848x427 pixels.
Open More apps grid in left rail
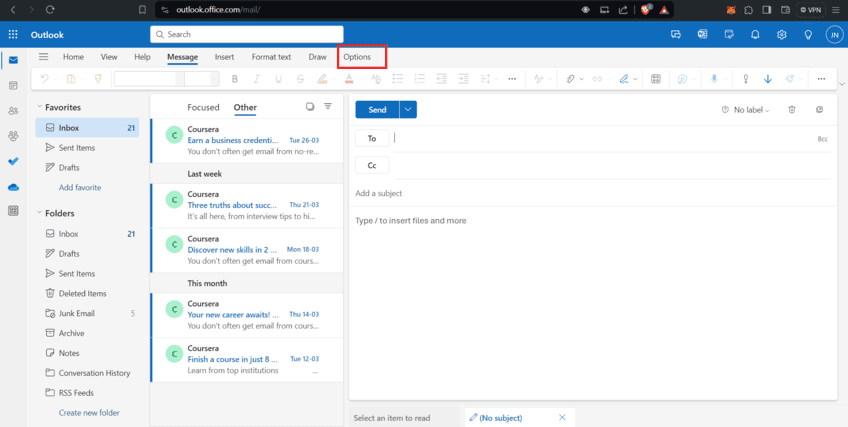point(13,211)
